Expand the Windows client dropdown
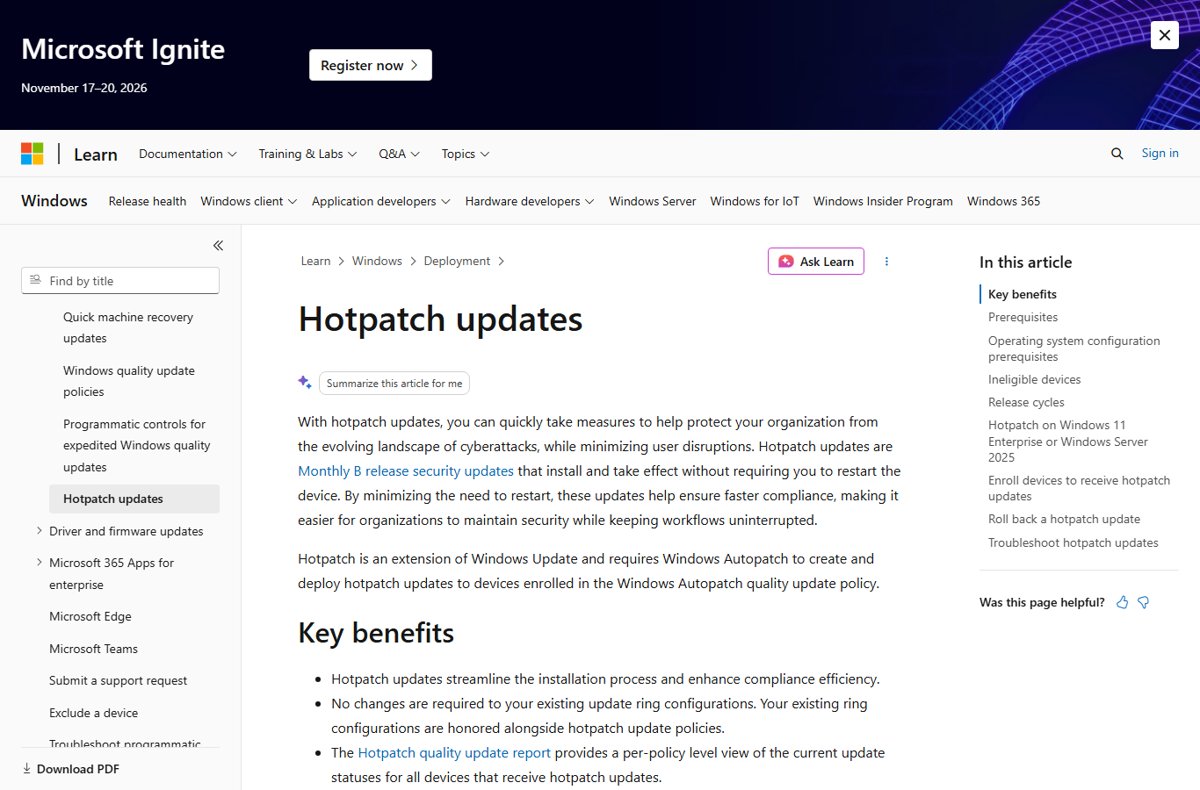This screenshot has height=790, width=1200. click(249, 201)
